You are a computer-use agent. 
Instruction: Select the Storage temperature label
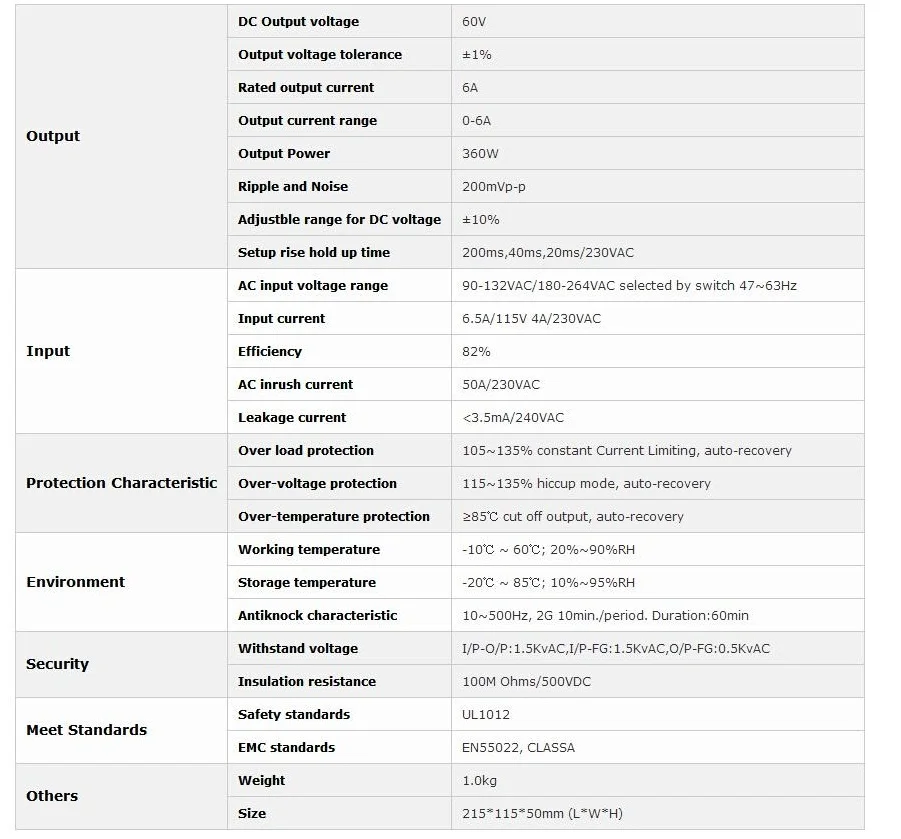[307, 583]
